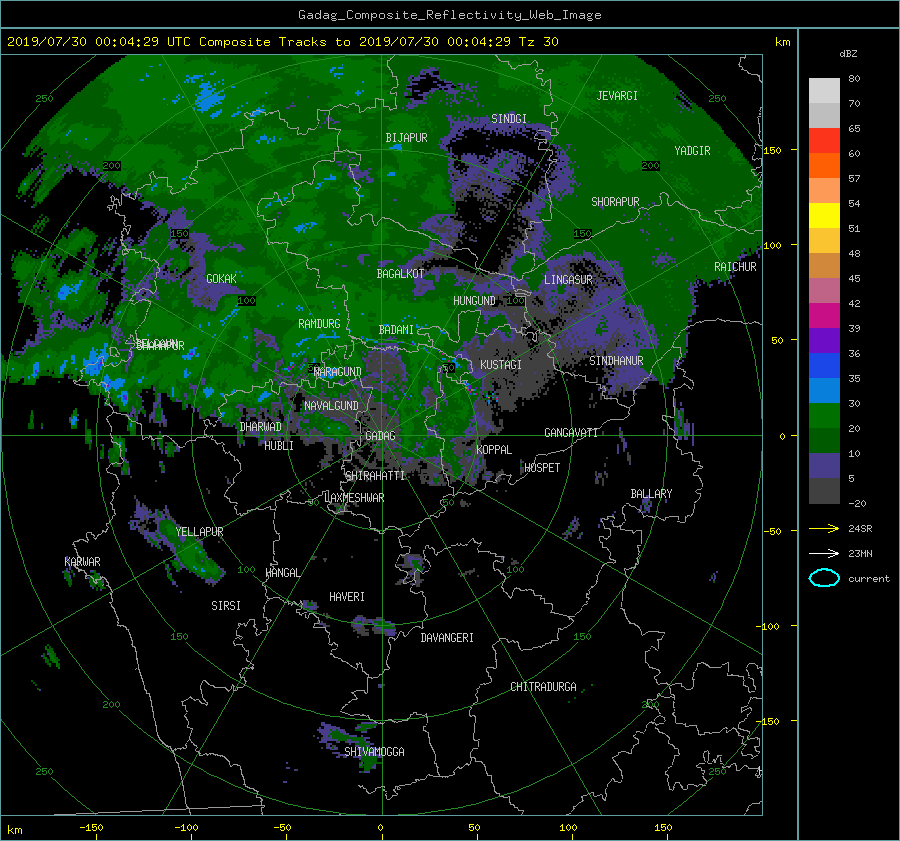Pick the light blue 30–35 dBZ swatch
Viewport: 900px width, 841px height.
pyautogui.click(x=824, y=390)
